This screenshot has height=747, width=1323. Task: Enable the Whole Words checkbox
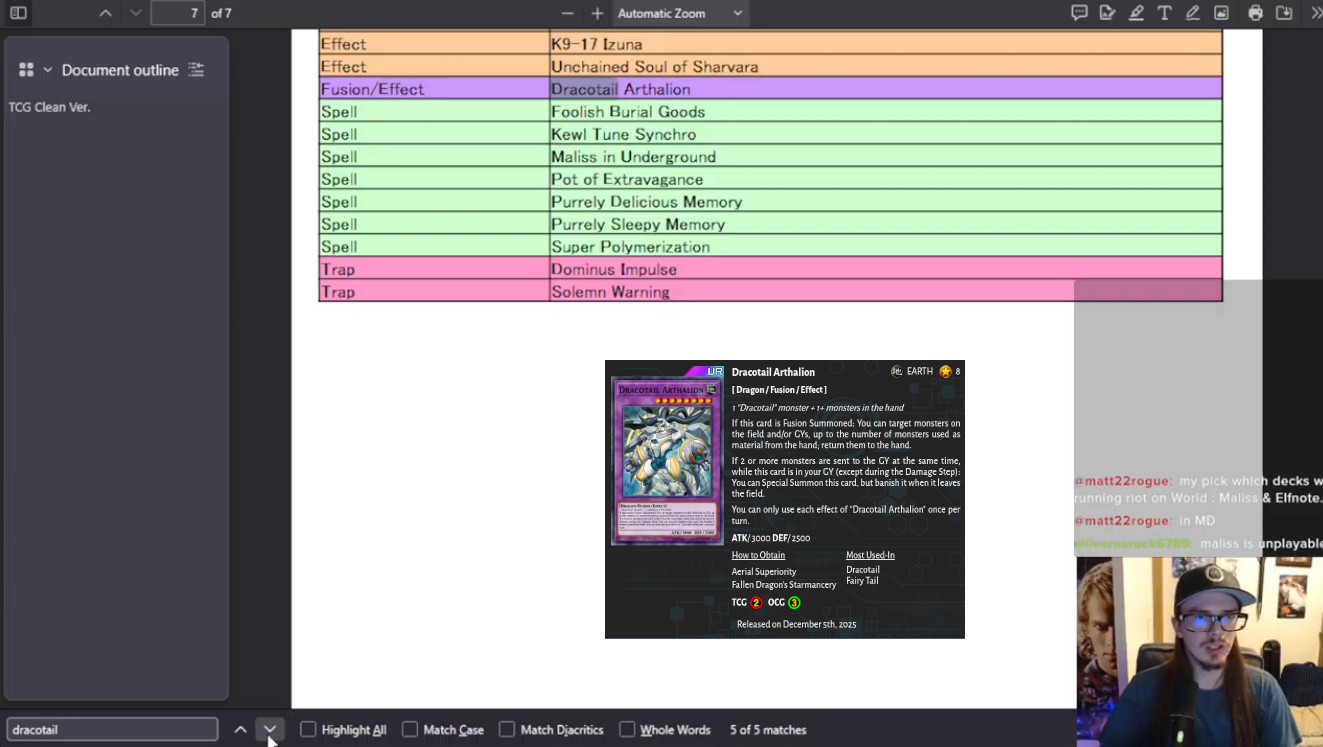coord(627,730)
